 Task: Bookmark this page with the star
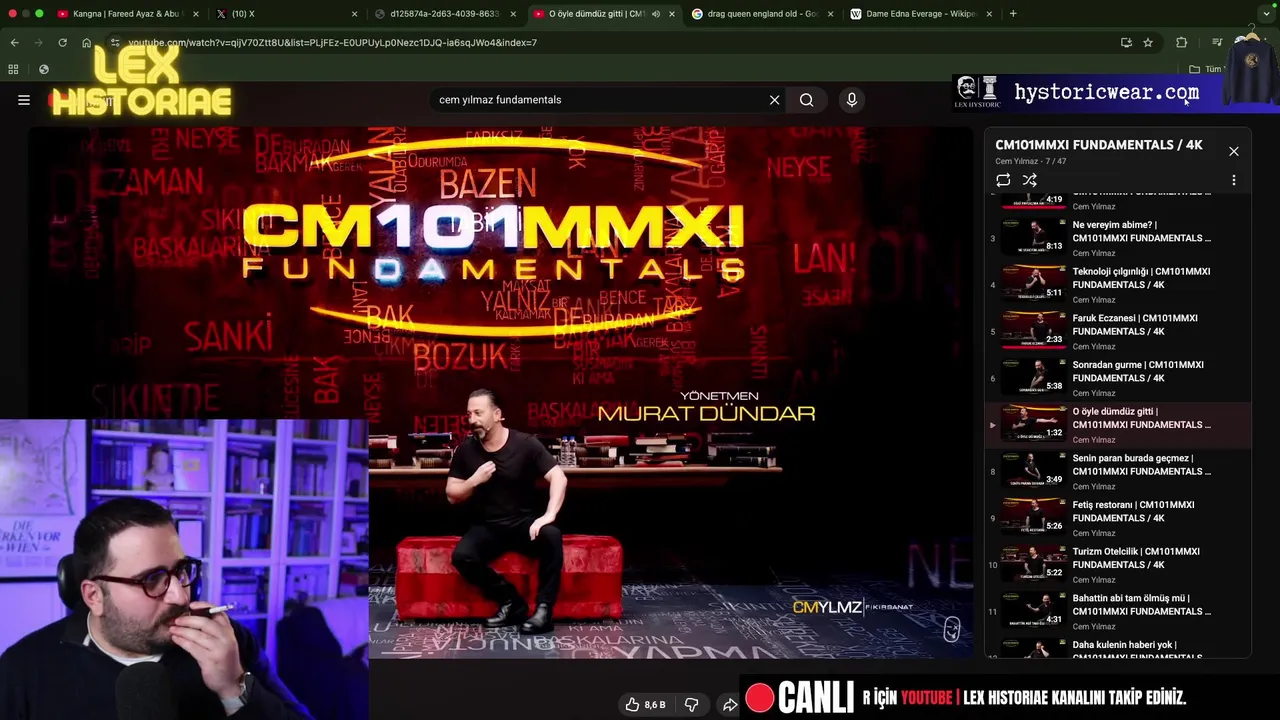[x=1148, y=43]
